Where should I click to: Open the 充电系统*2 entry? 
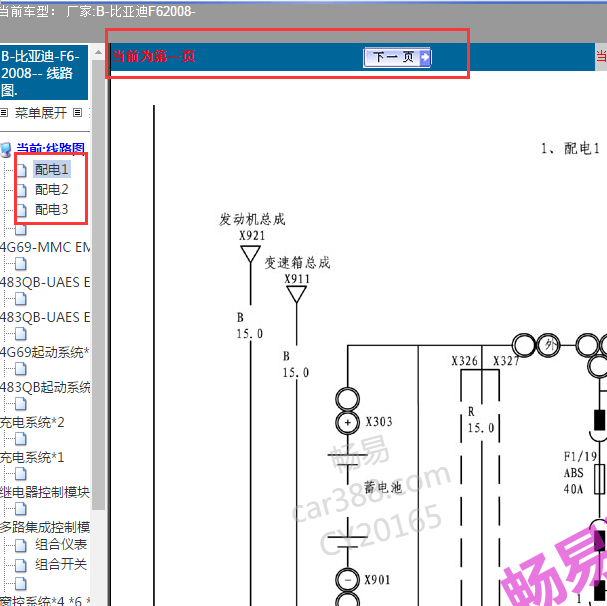click(32, 422)
